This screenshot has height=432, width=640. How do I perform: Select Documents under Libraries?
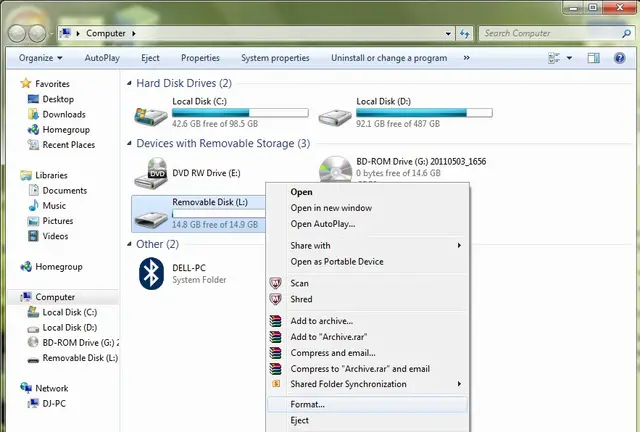tap(64, 190)
